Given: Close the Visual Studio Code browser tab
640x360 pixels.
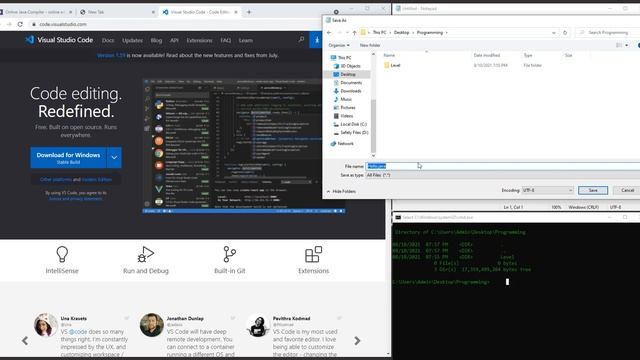Looking at the screenshot, I should [x=236, y=12].
